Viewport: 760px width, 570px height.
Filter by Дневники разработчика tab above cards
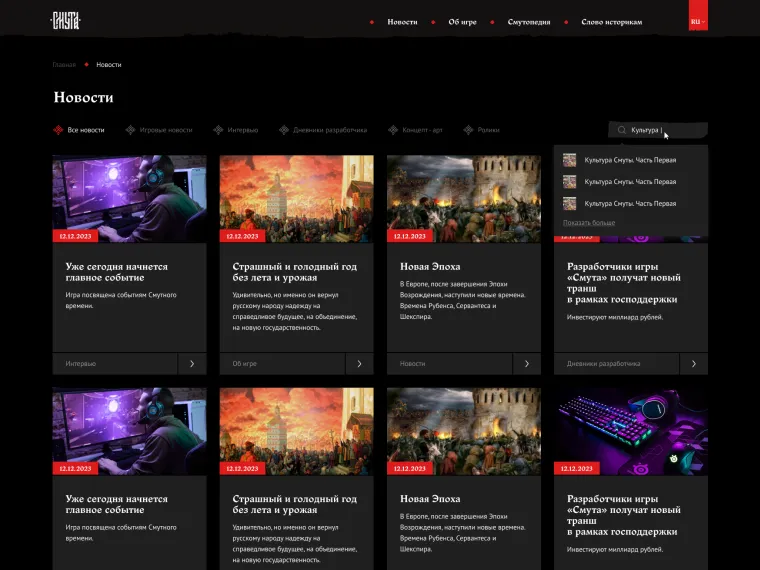pos(330,130)
